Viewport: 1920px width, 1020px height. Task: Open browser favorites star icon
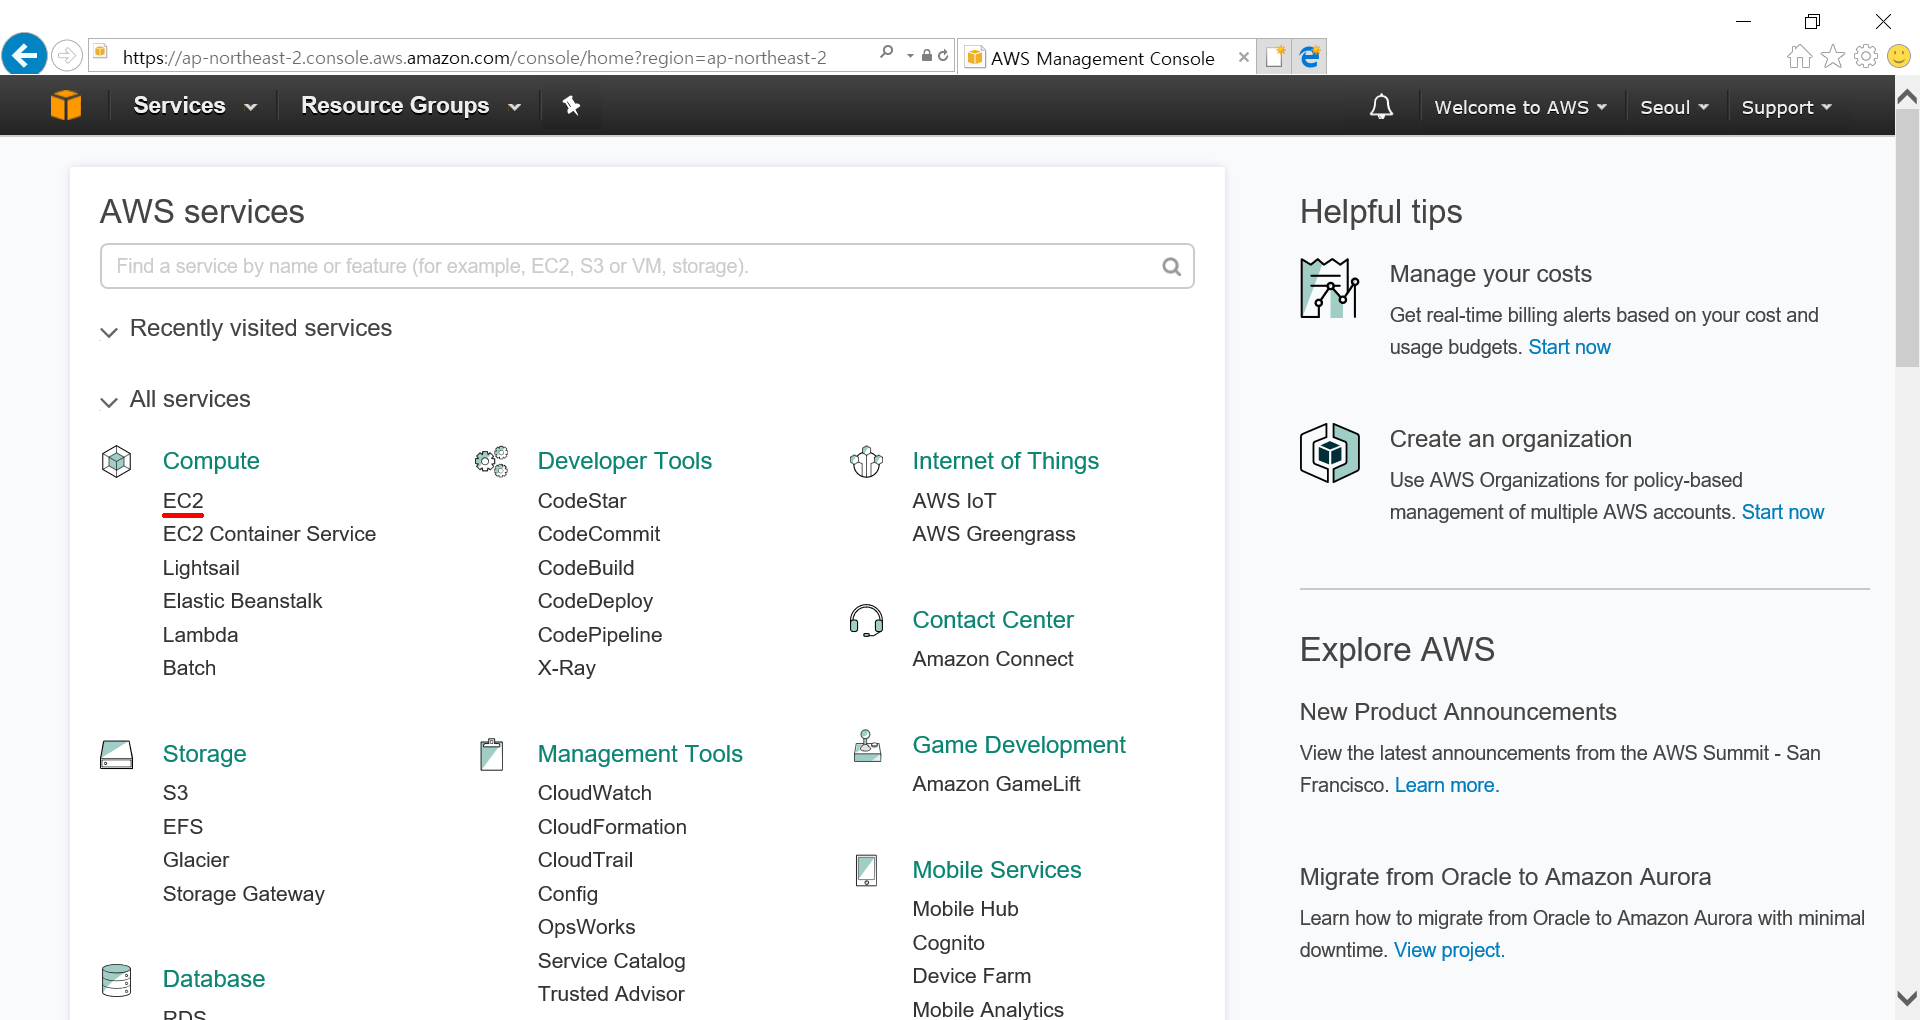pos(1833,56)
